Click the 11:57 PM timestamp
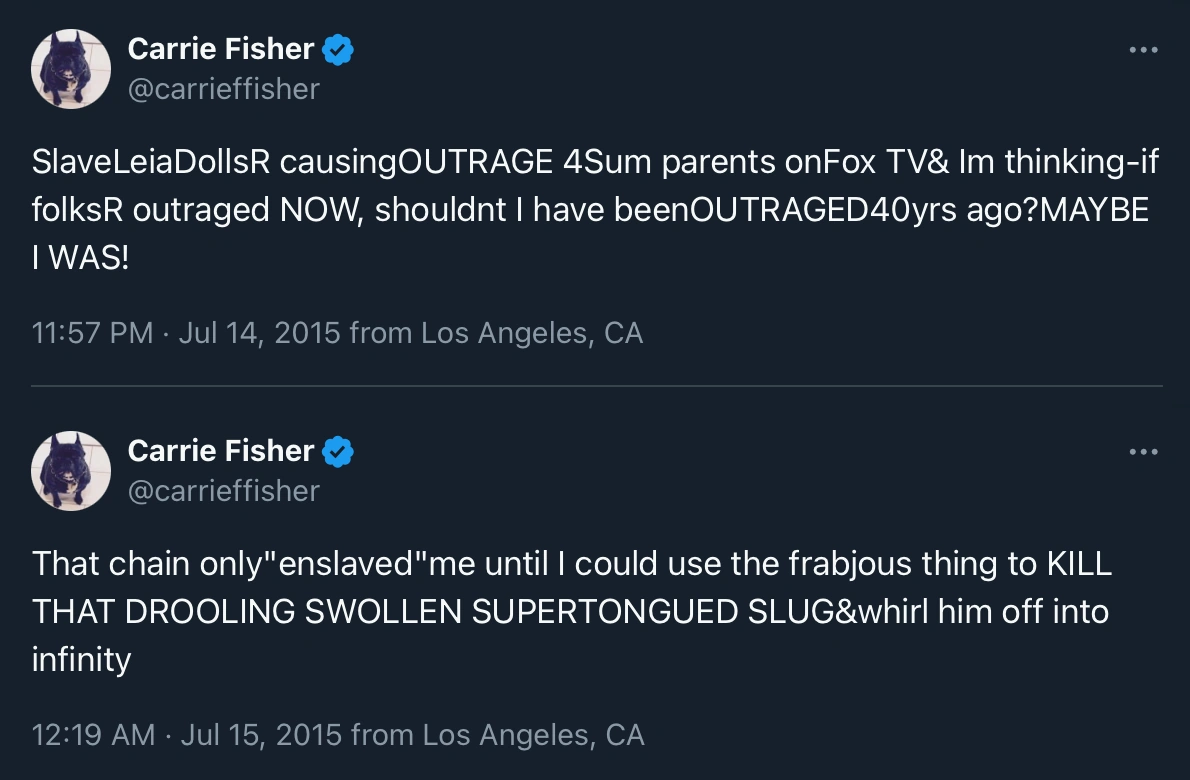 [92, 333]
